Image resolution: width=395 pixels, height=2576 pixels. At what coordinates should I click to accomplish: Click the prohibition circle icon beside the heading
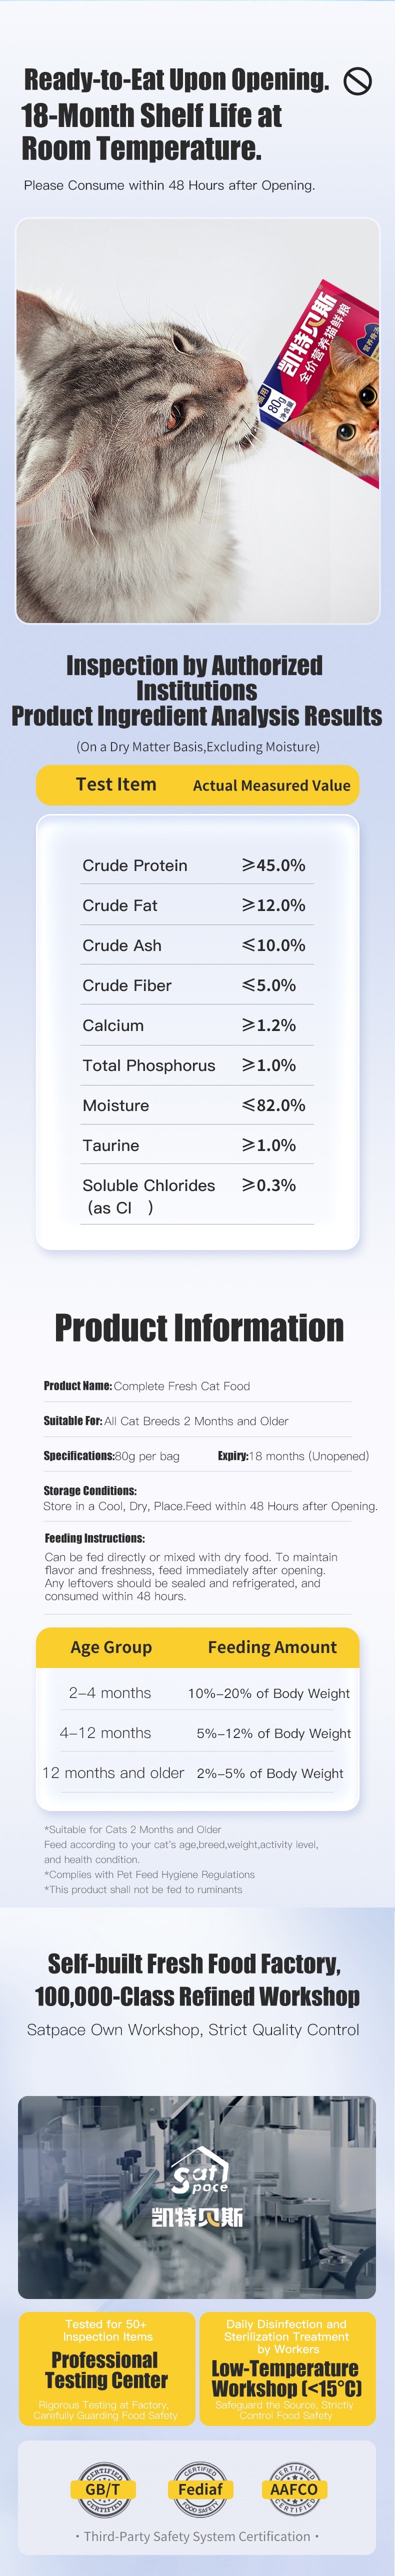coord(357,82)
